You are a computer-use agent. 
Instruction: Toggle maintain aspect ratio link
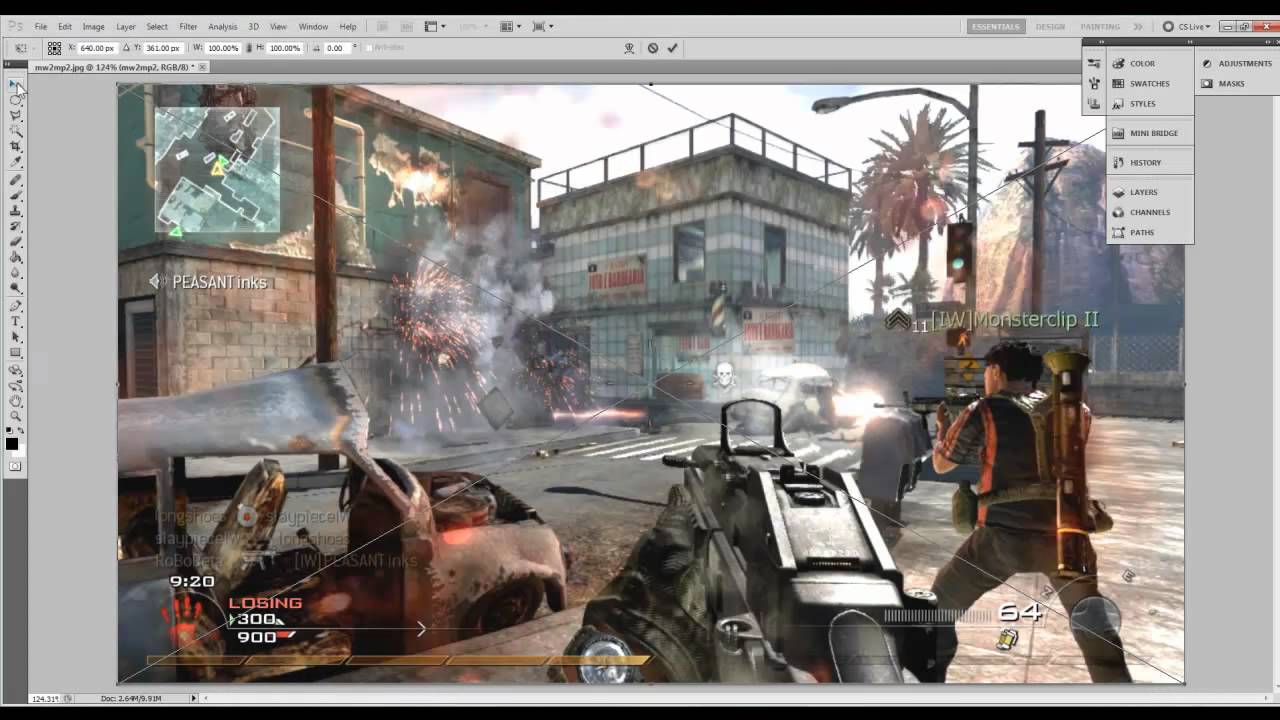click(x=249, y=48)
